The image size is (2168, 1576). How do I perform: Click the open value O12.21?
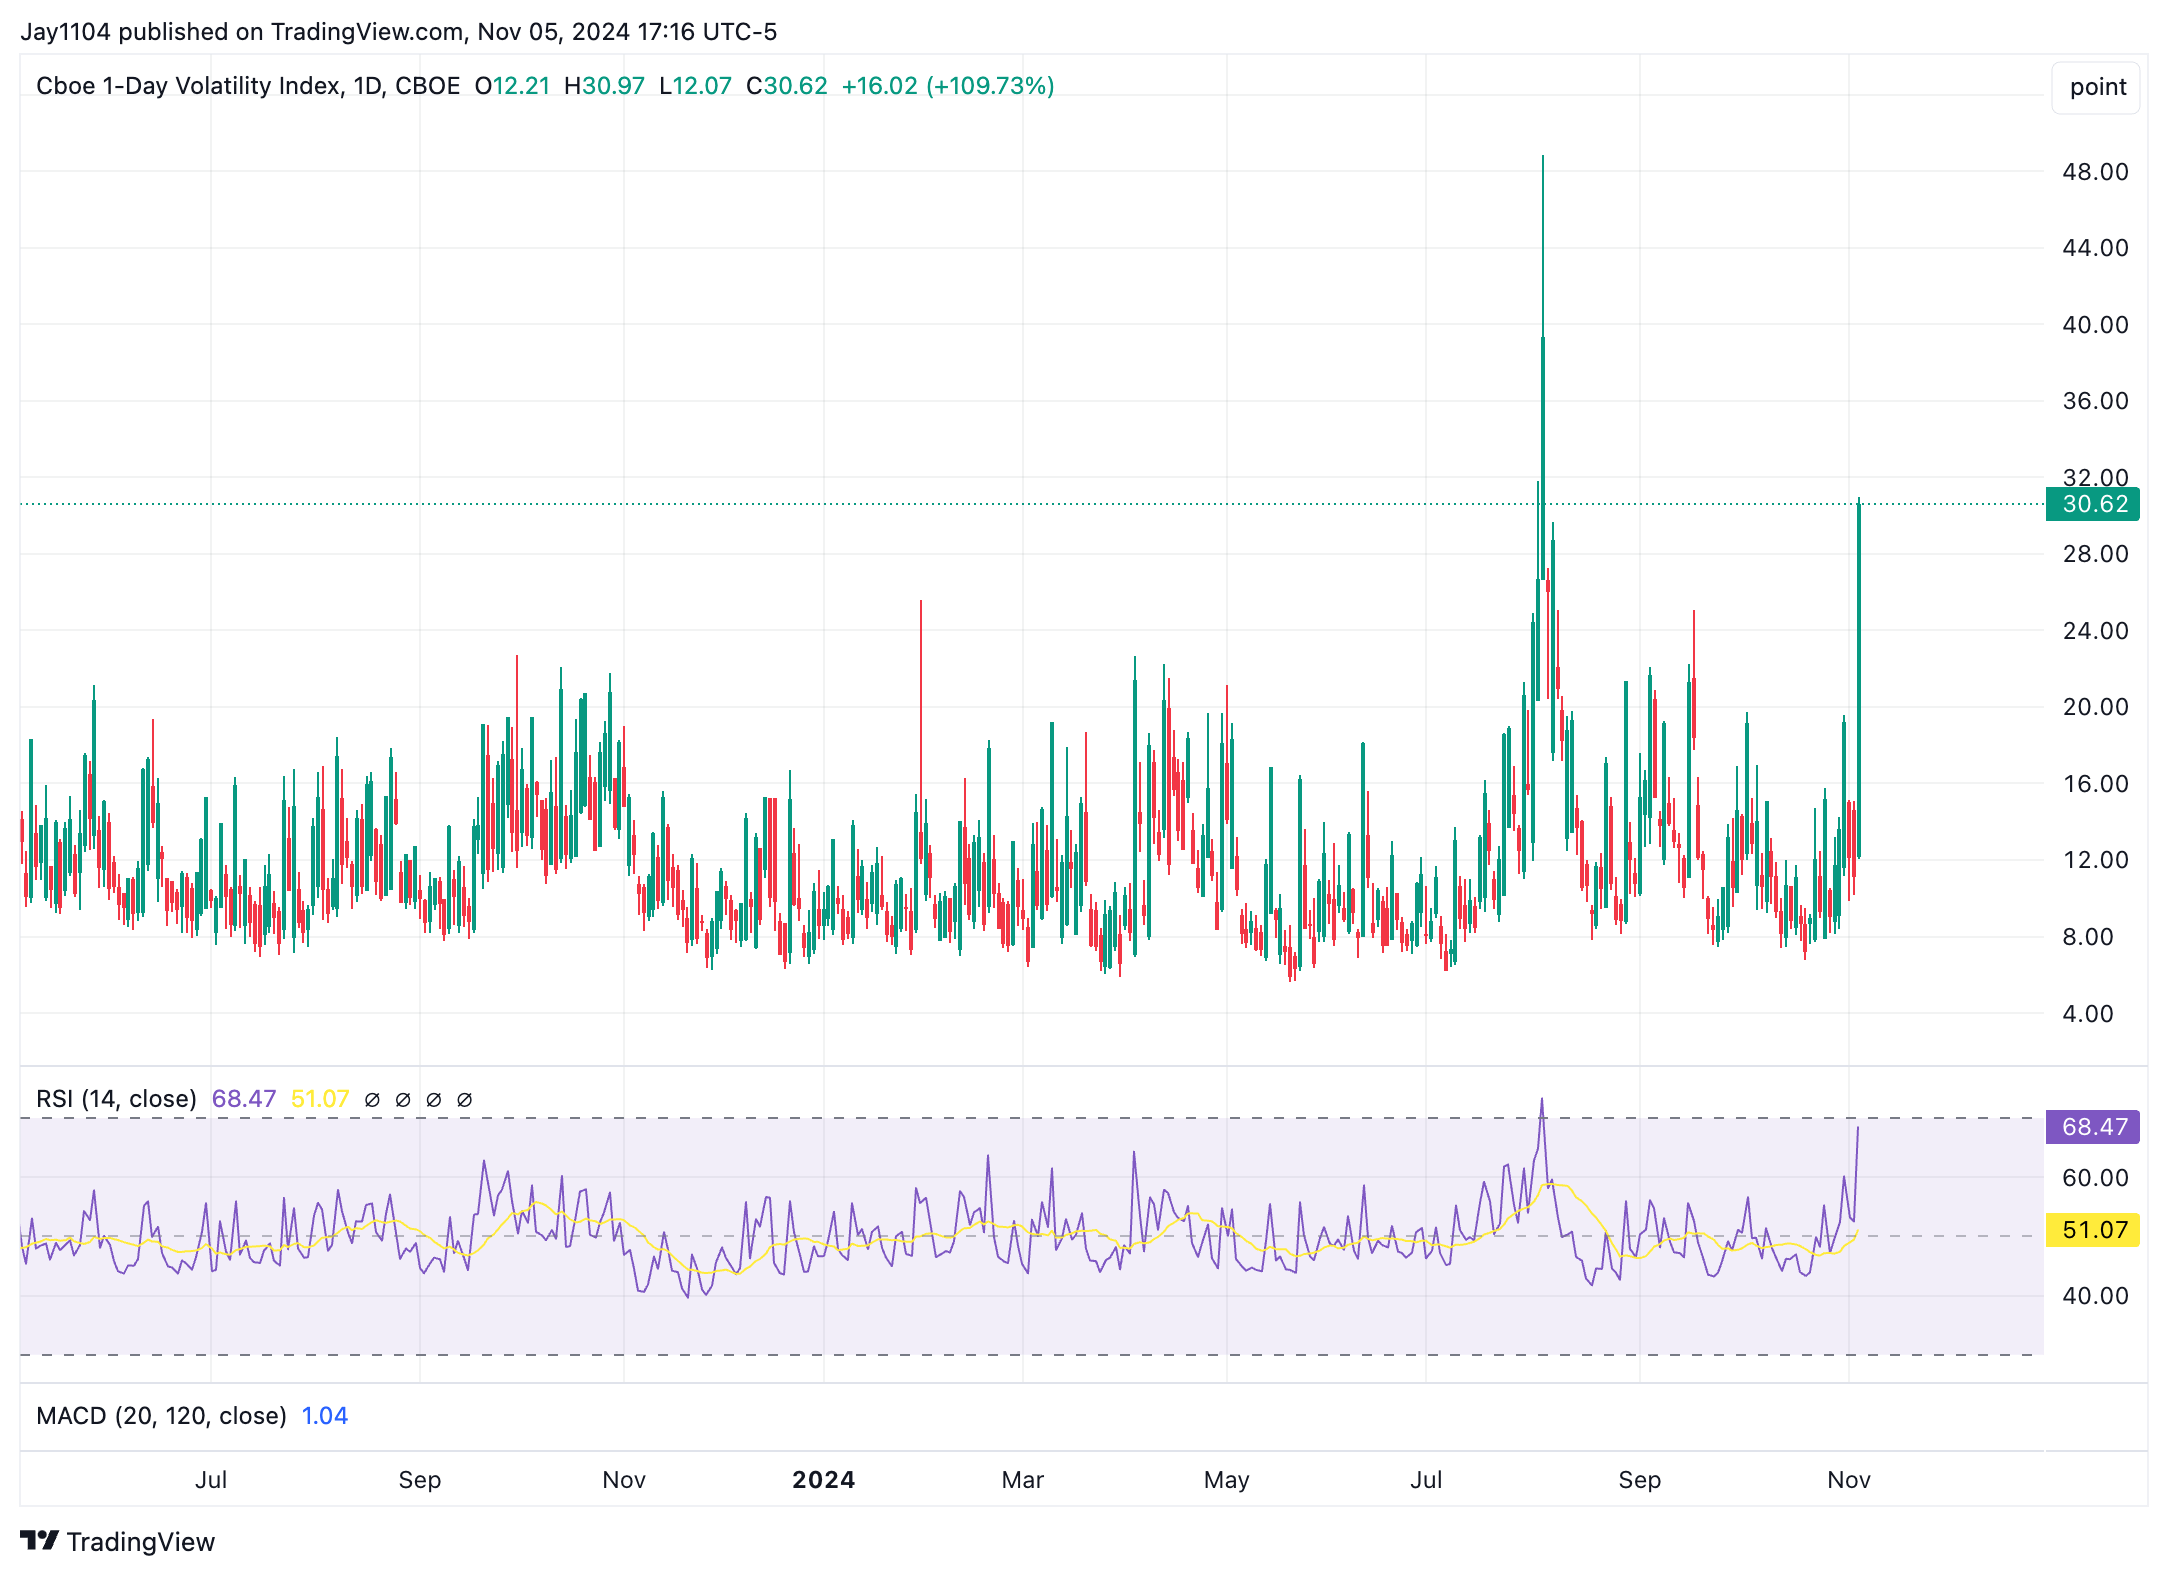(x=512, y=86)
